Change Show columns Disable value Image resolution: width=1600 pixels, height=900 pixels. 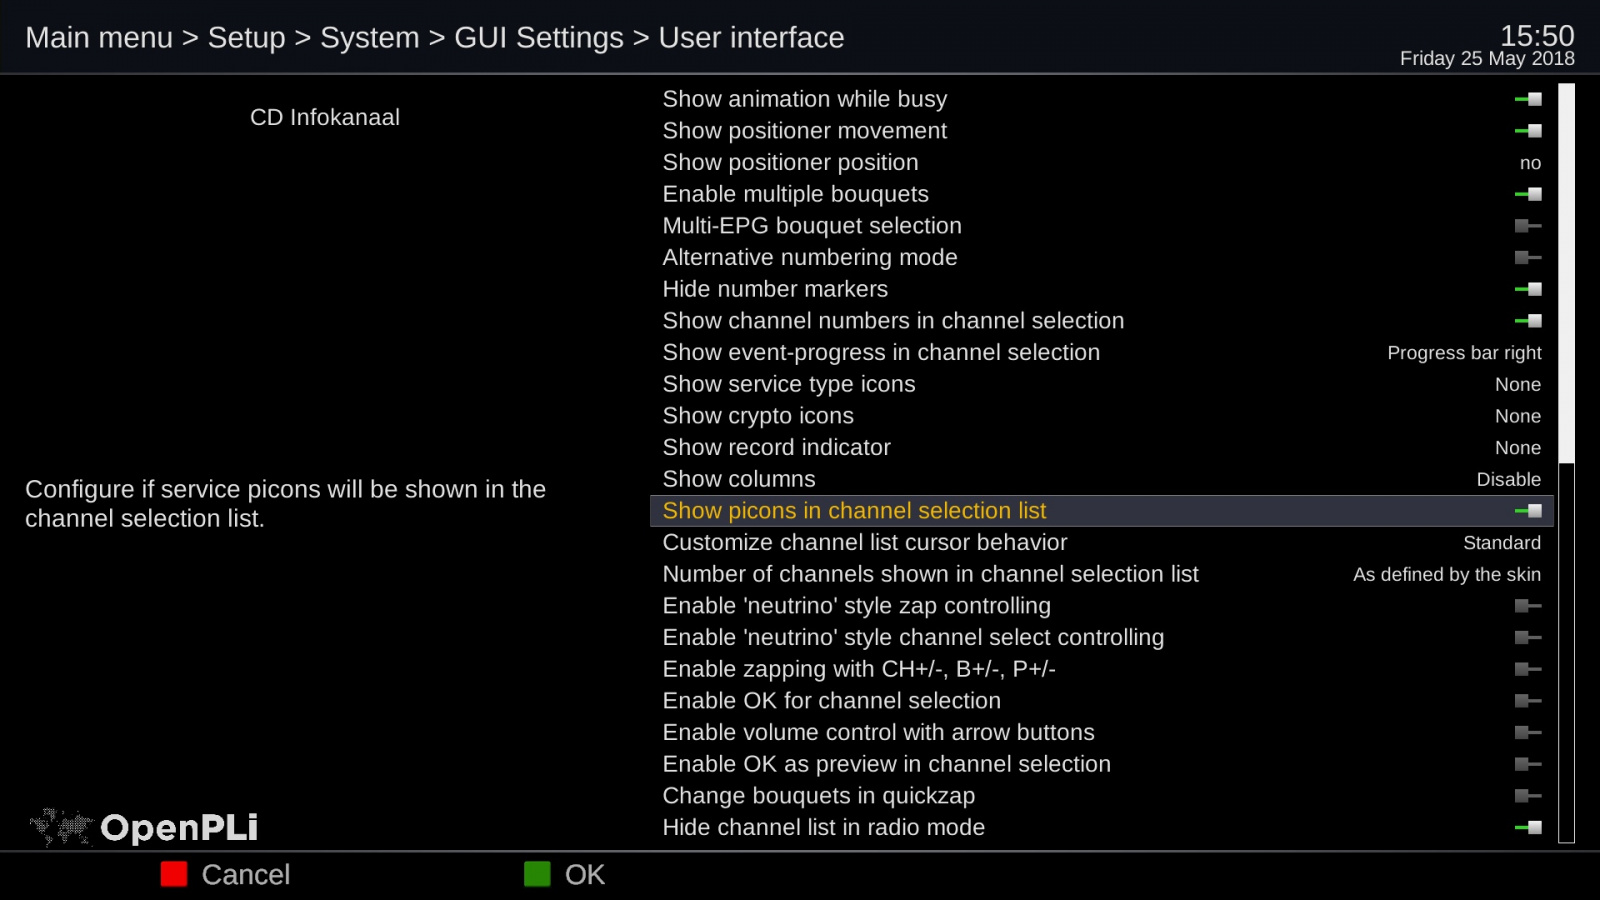(1508, 480)
